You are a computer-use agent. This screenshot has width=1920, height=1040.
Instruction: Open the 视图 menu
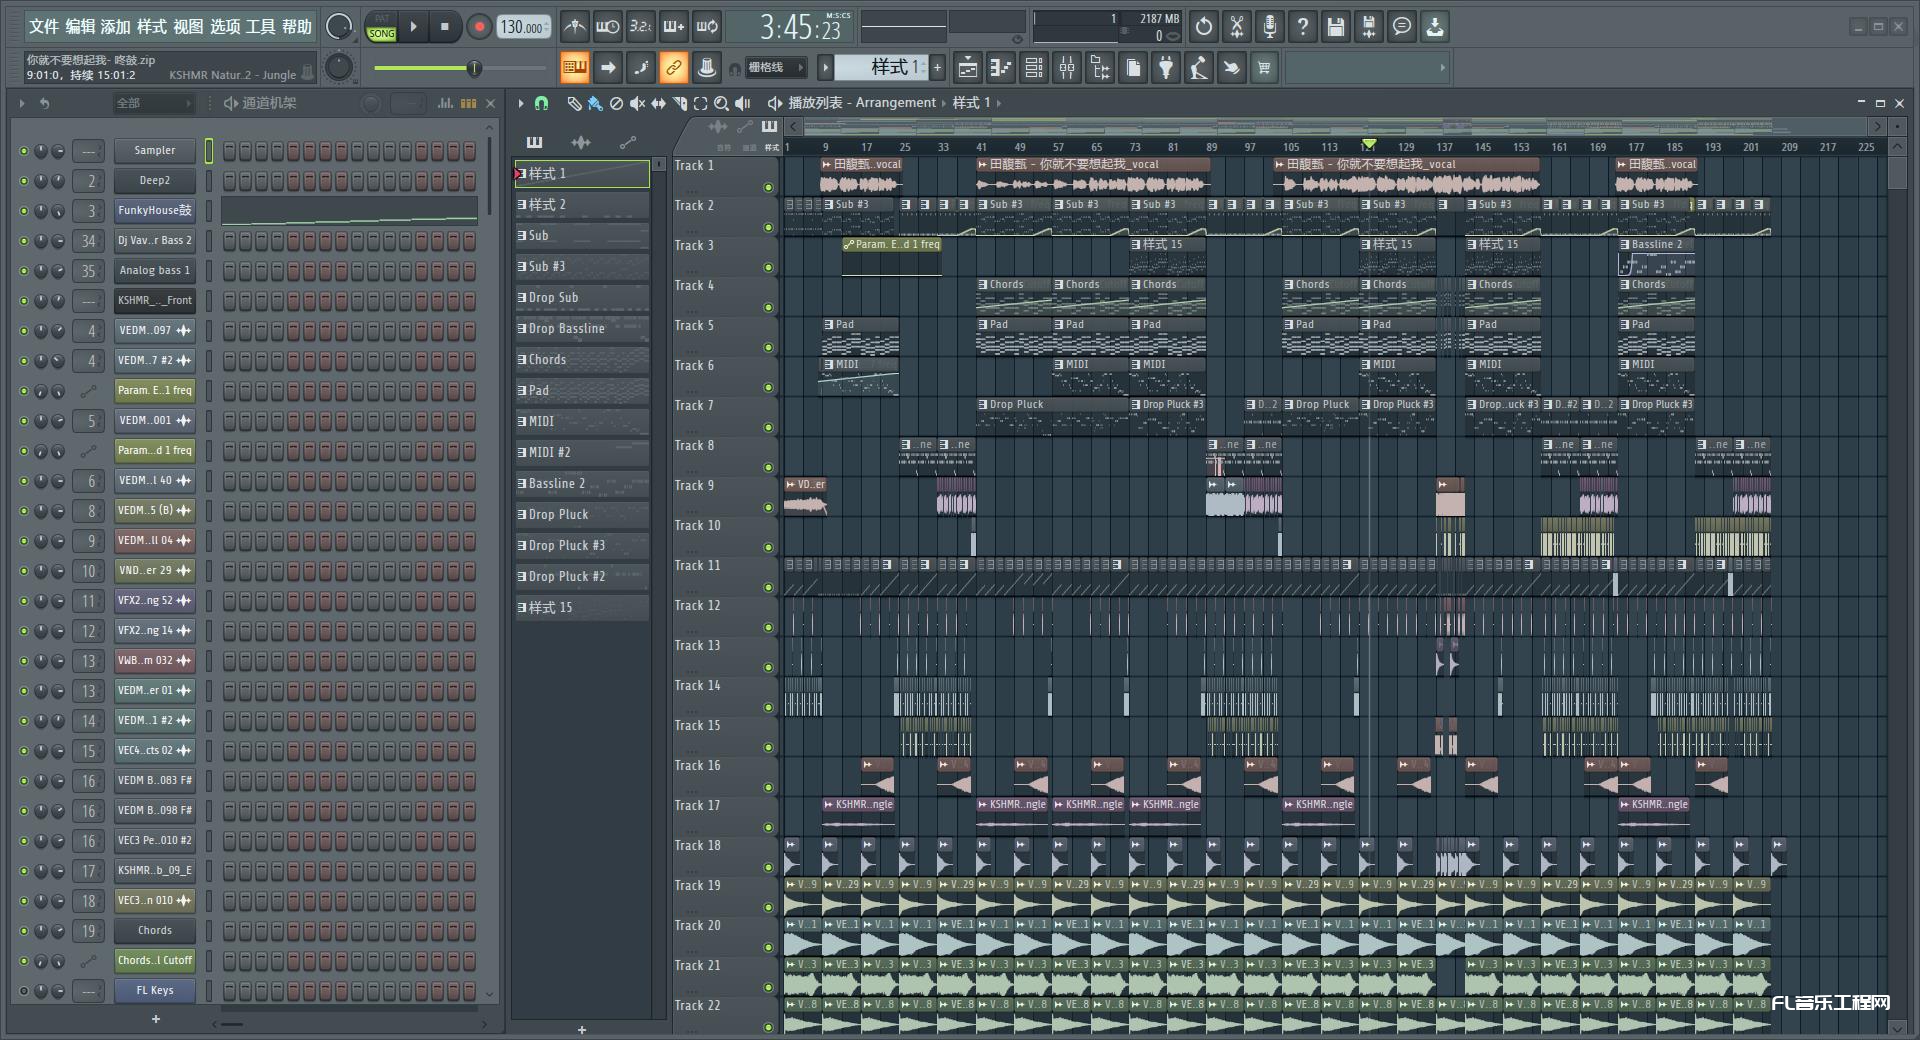[188, 27]
